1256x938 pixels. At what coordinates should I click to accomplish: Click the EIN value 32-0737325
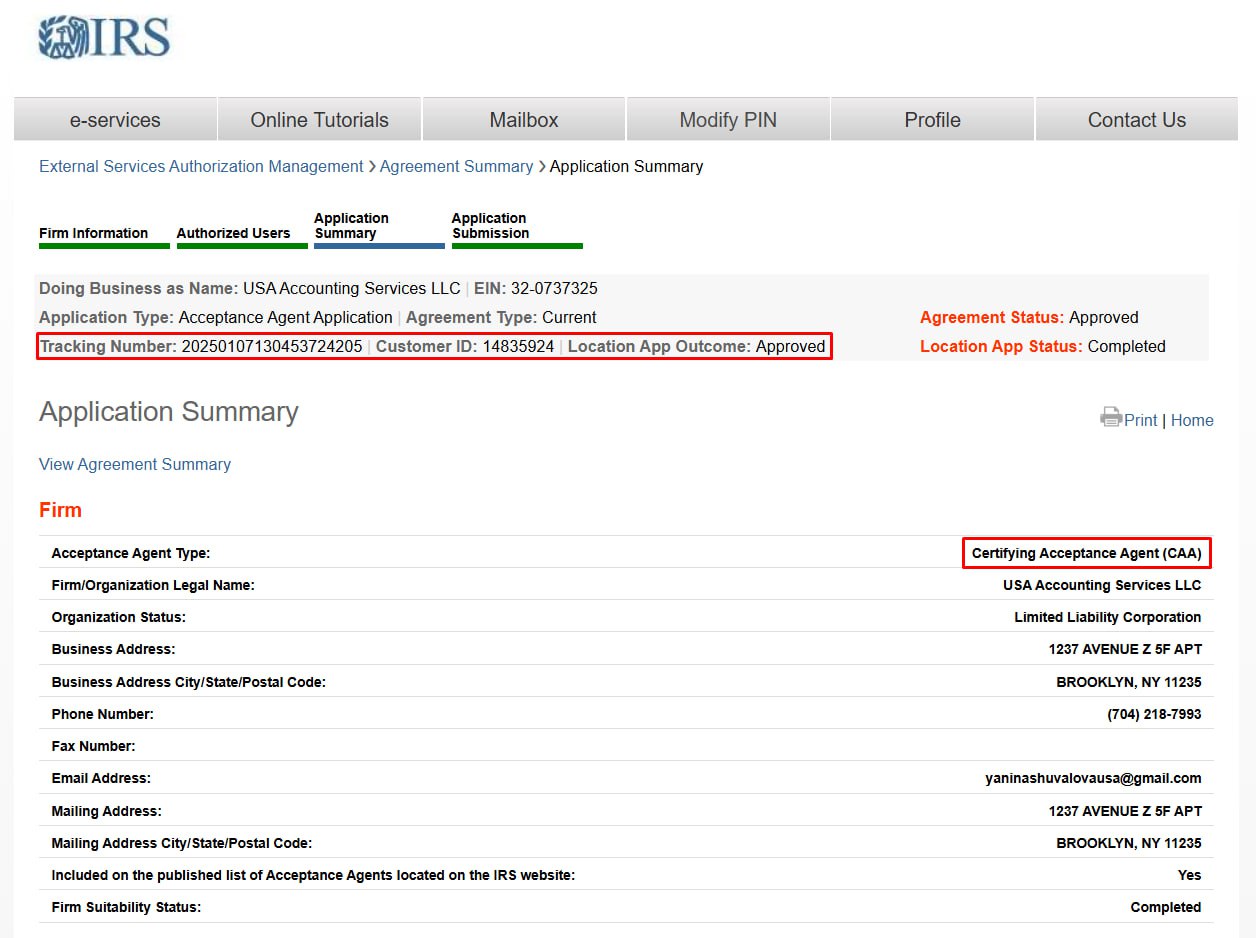(554, 288)
